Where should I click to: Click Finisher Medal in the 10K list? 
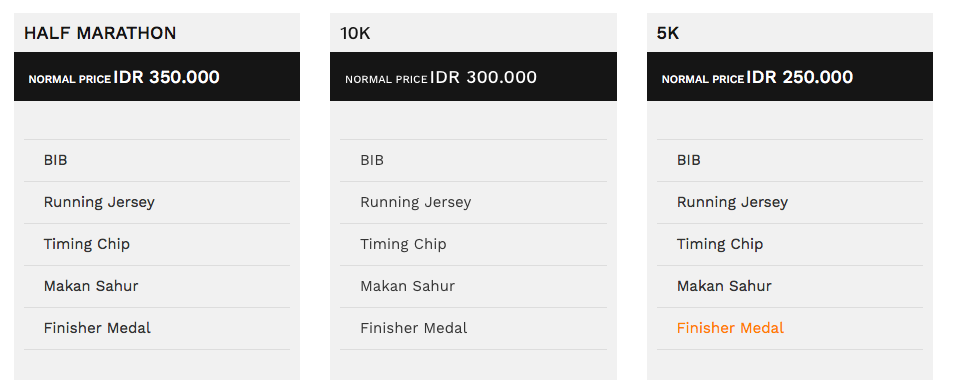(414, 328)
